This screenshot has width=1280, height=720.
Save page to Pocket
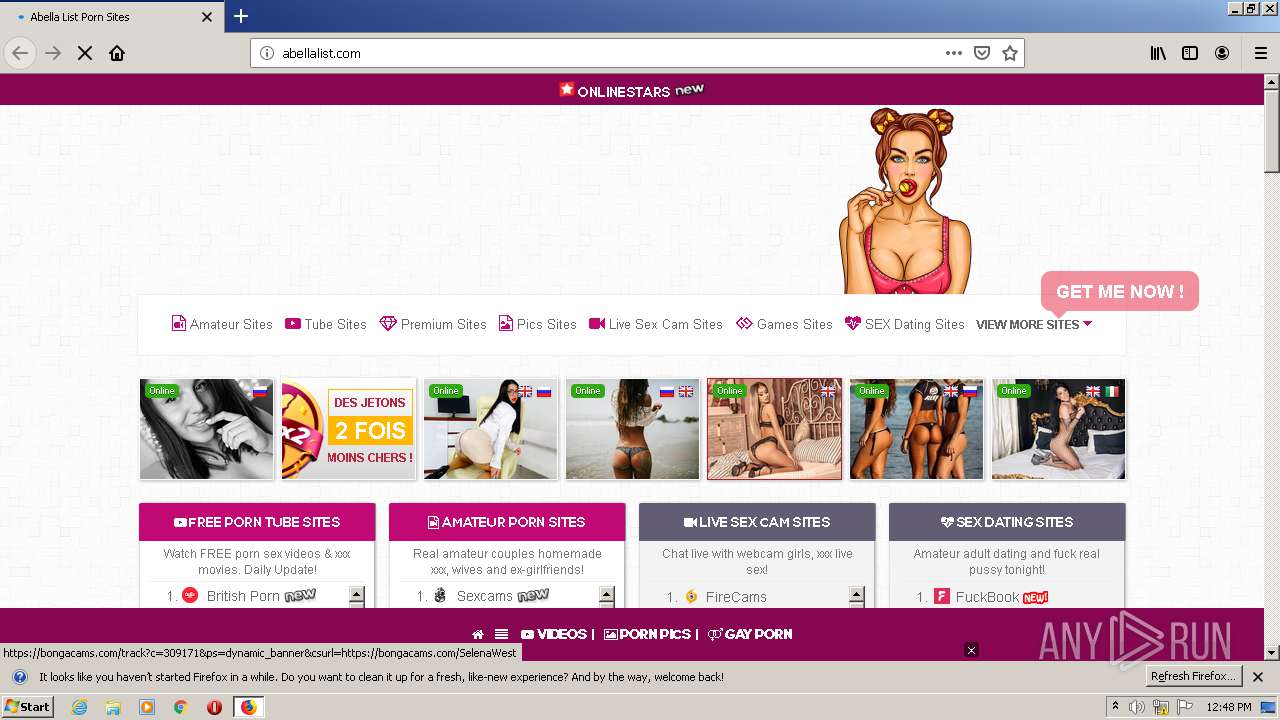tap(982, 53)
